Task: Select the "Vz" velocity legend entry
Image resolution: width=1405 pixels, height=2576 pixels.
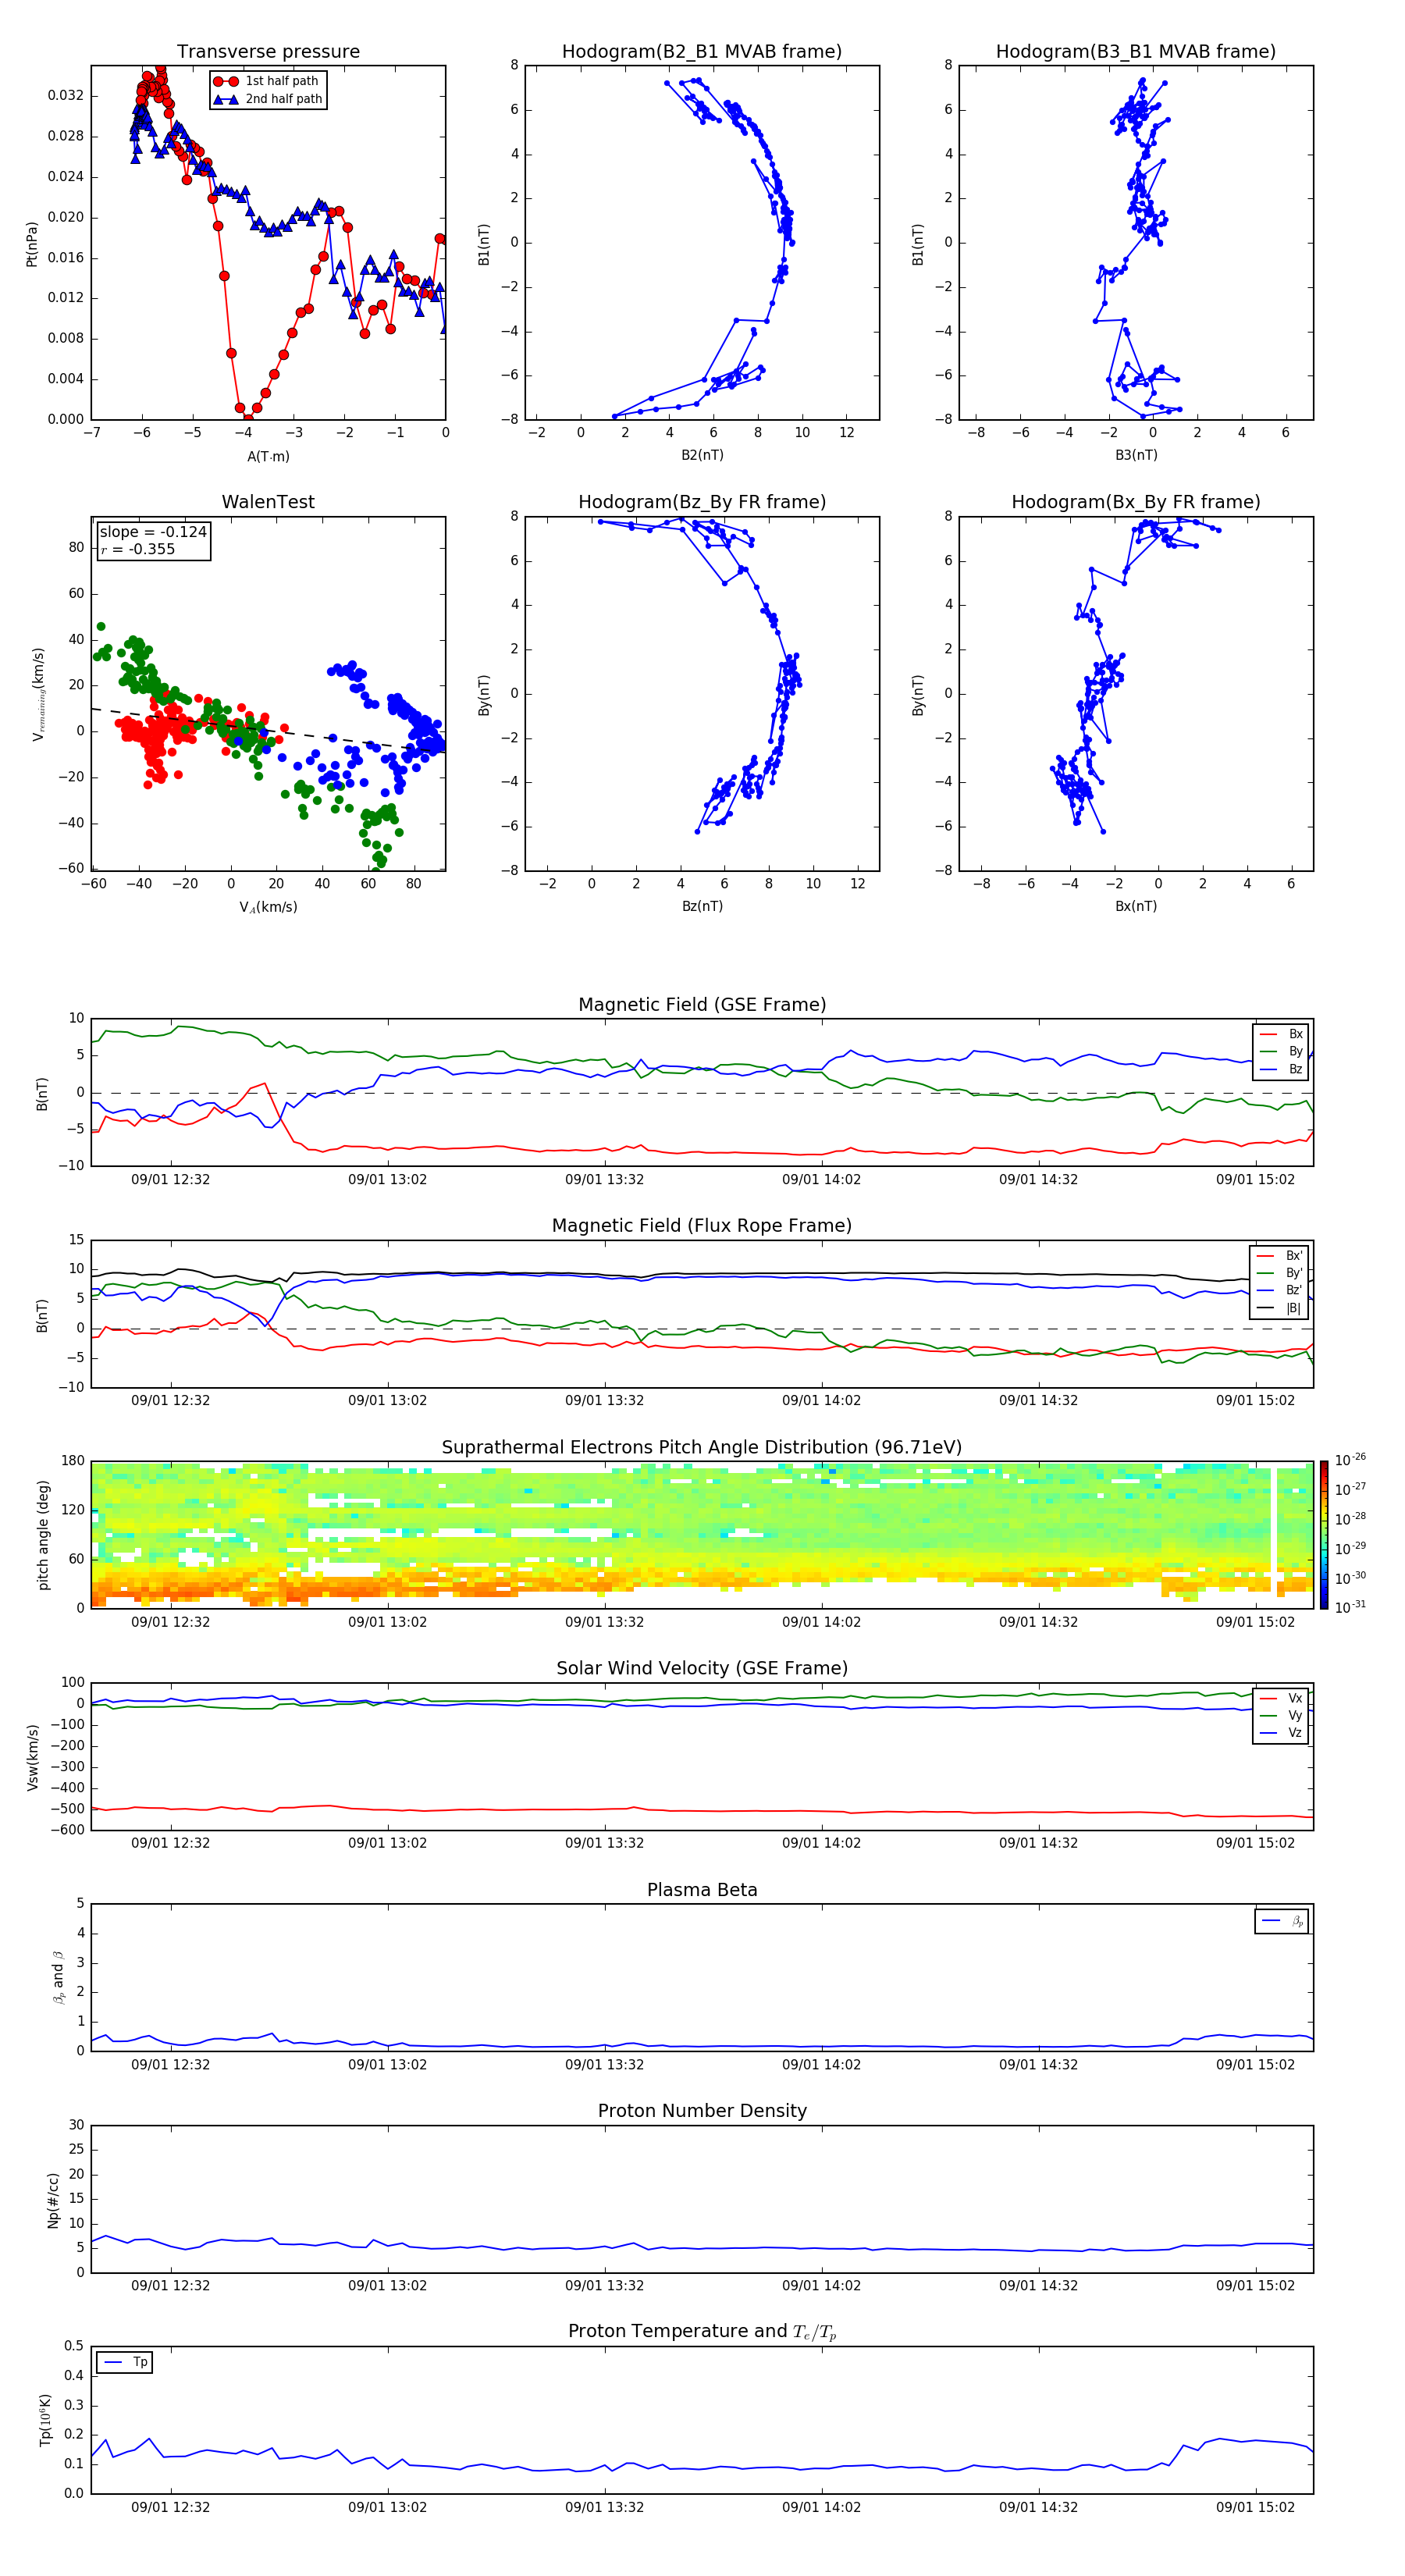Action: [1282, 1733]
